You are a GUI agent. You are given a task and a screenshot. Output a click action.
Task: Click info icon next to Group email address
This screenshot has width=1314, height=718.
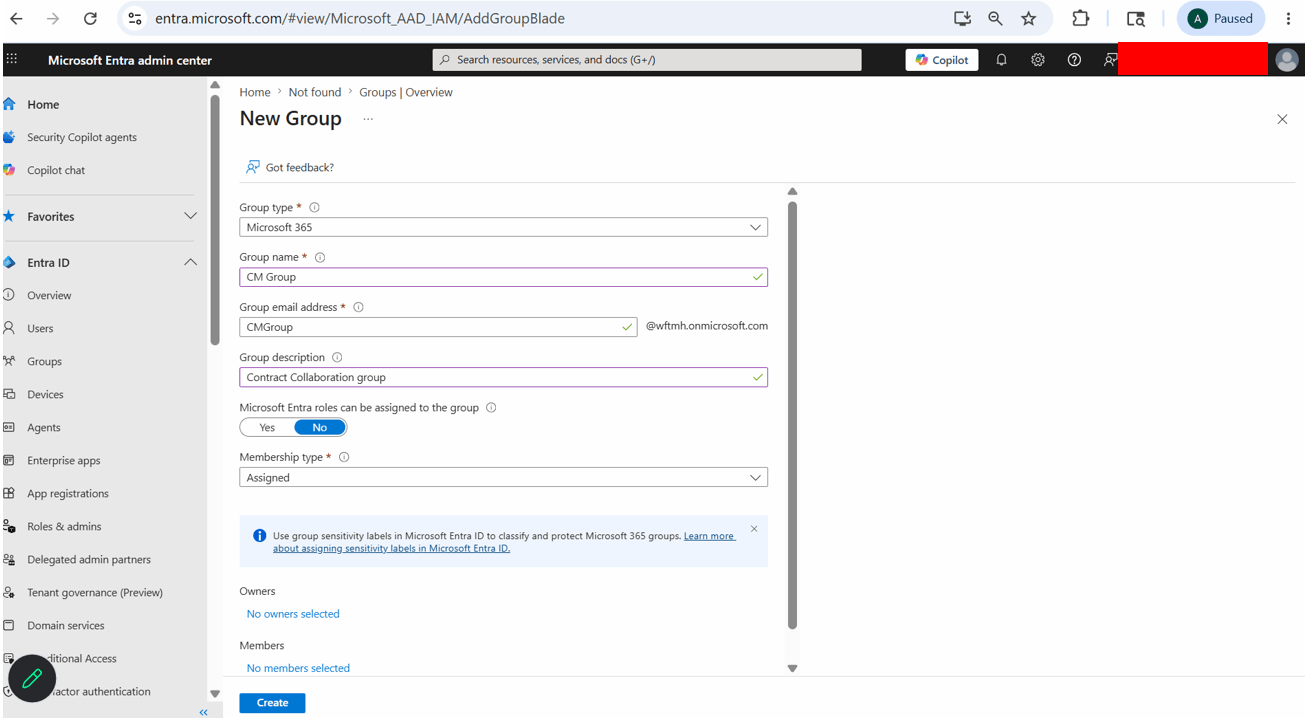[x=358, y=307]
